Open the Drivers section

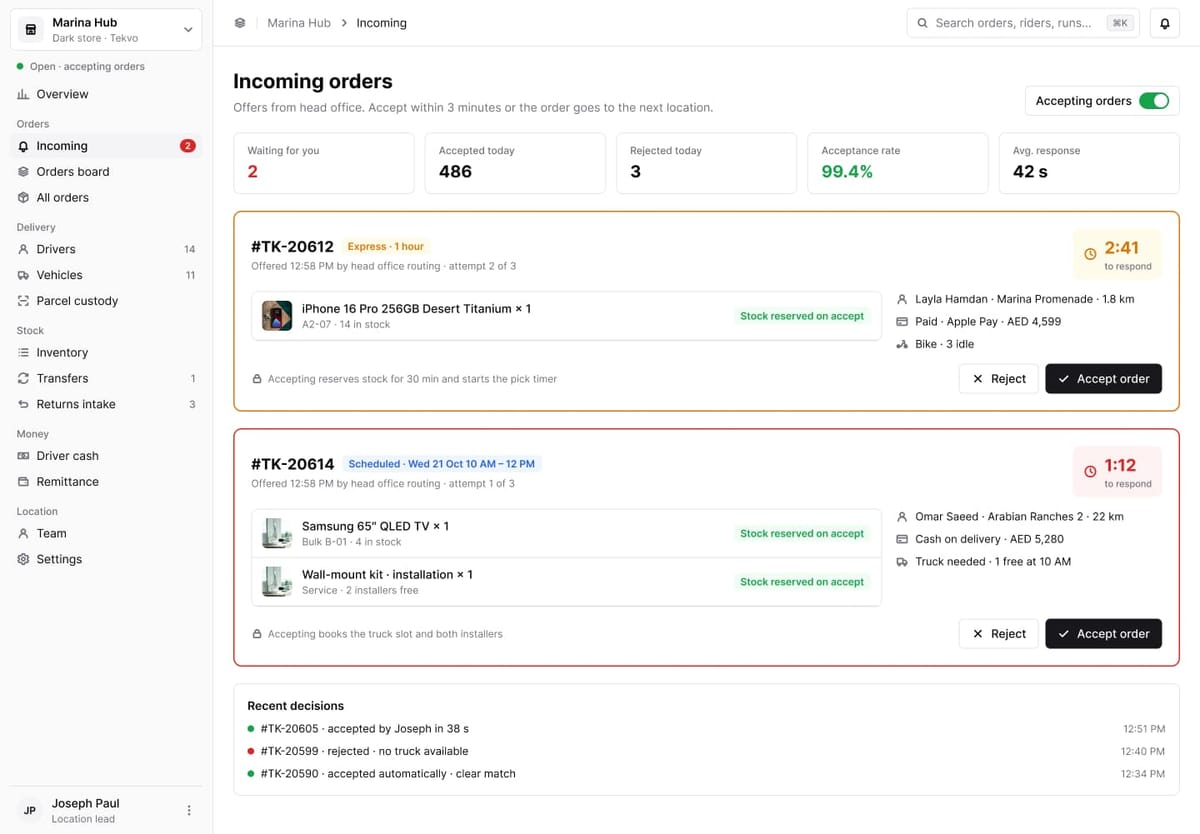tap(106, 249)
